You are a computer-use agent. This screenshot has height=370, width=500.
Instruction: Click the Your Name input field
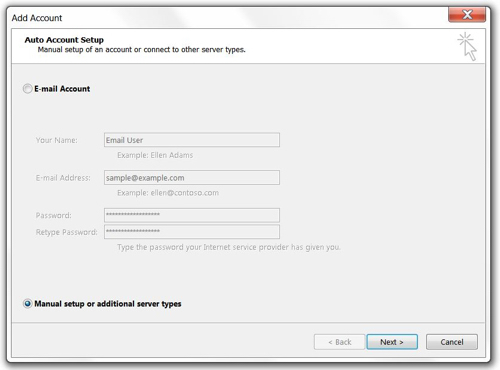point(192,140)
